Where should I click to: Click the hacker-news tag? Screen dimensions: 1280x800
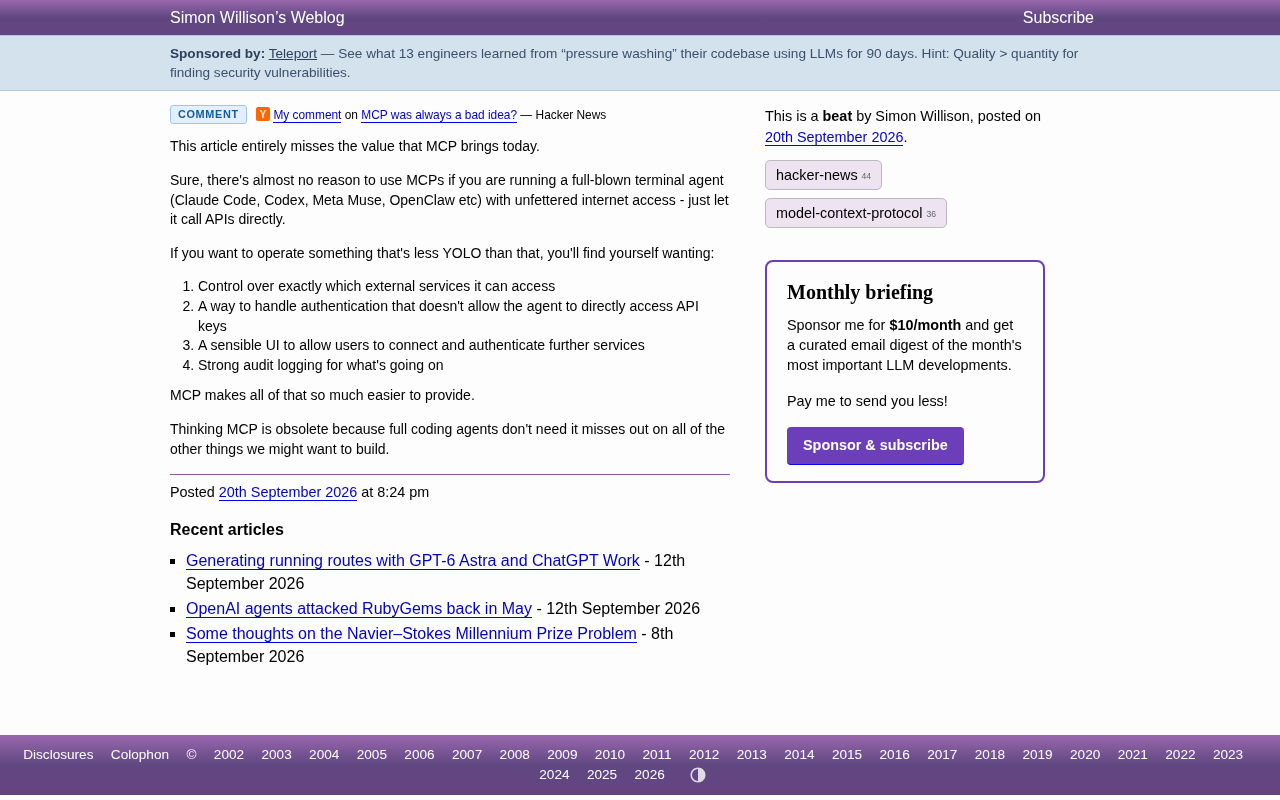click(x=823, y=175)
